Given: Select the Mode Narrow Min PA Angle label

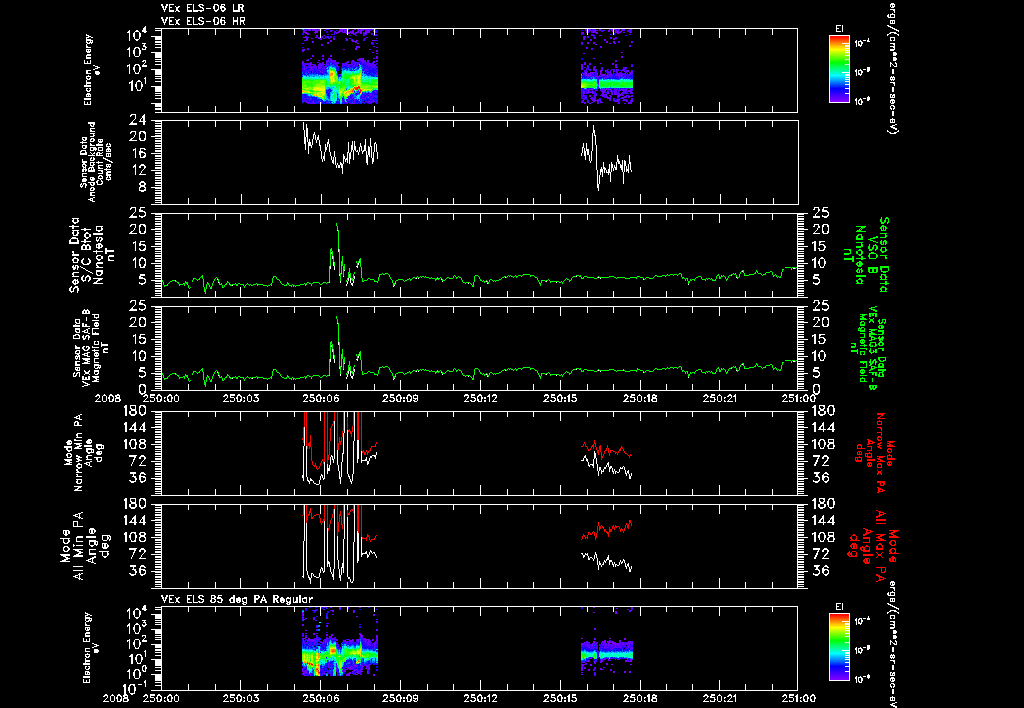Looking at the screenshot, I should [83, 452].
